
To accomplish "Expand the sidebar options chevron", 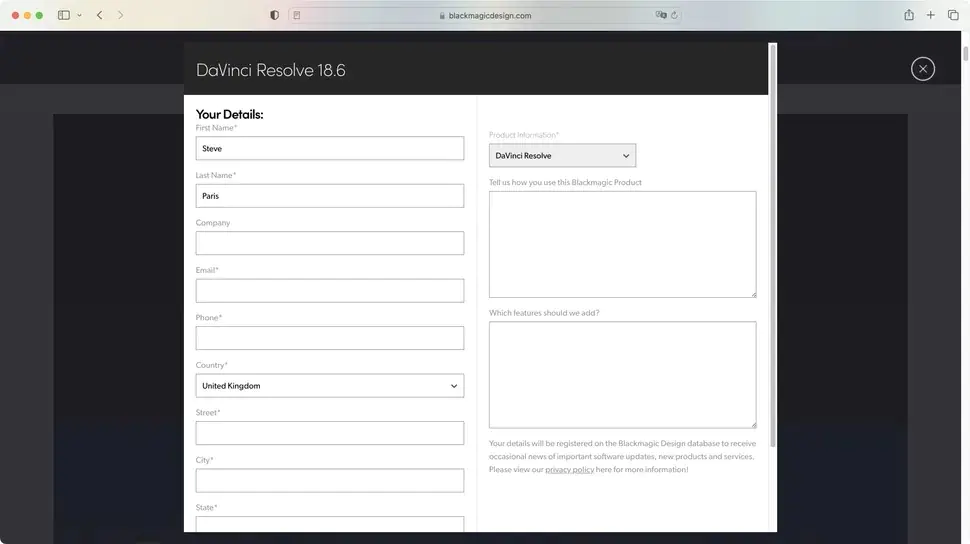I will [x=79, y=15].
